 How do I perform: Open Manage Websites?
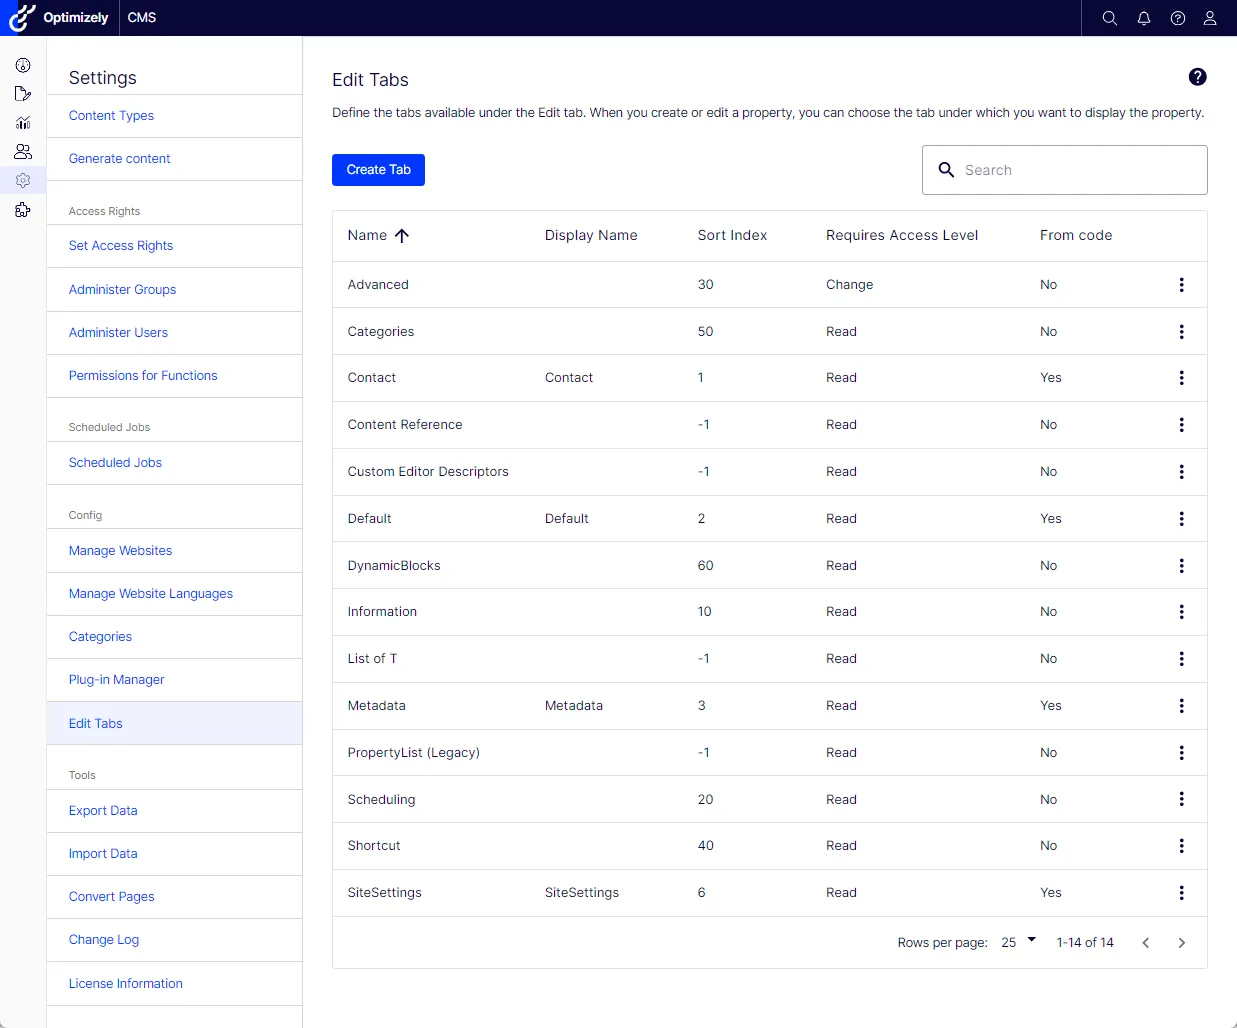(x=120, y=551)
